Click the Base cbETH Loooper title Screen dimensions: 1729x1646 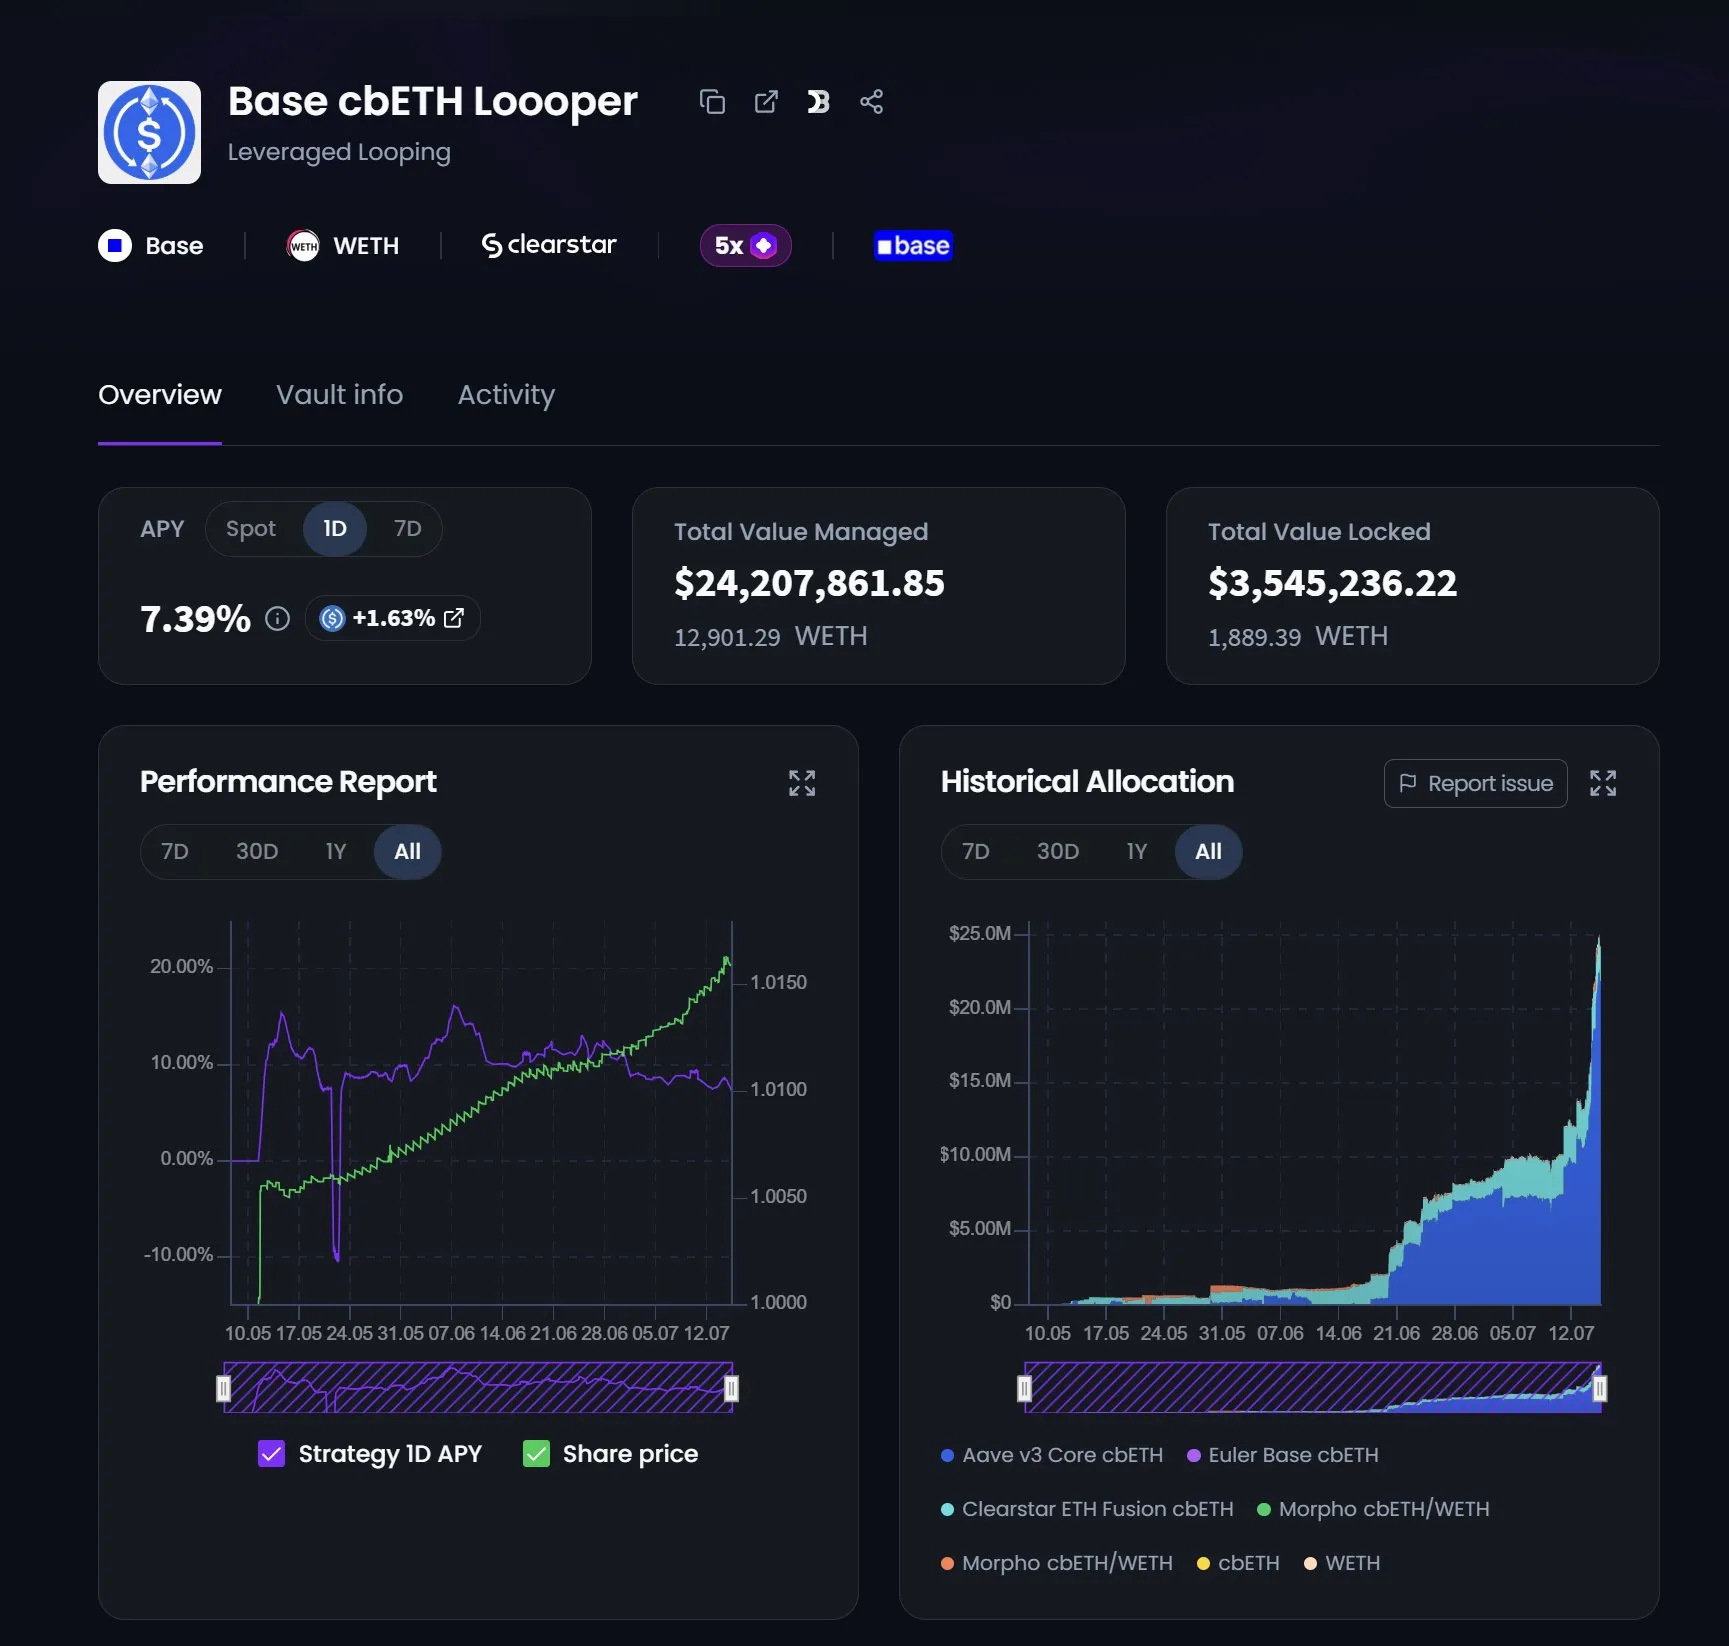[432, 101]
